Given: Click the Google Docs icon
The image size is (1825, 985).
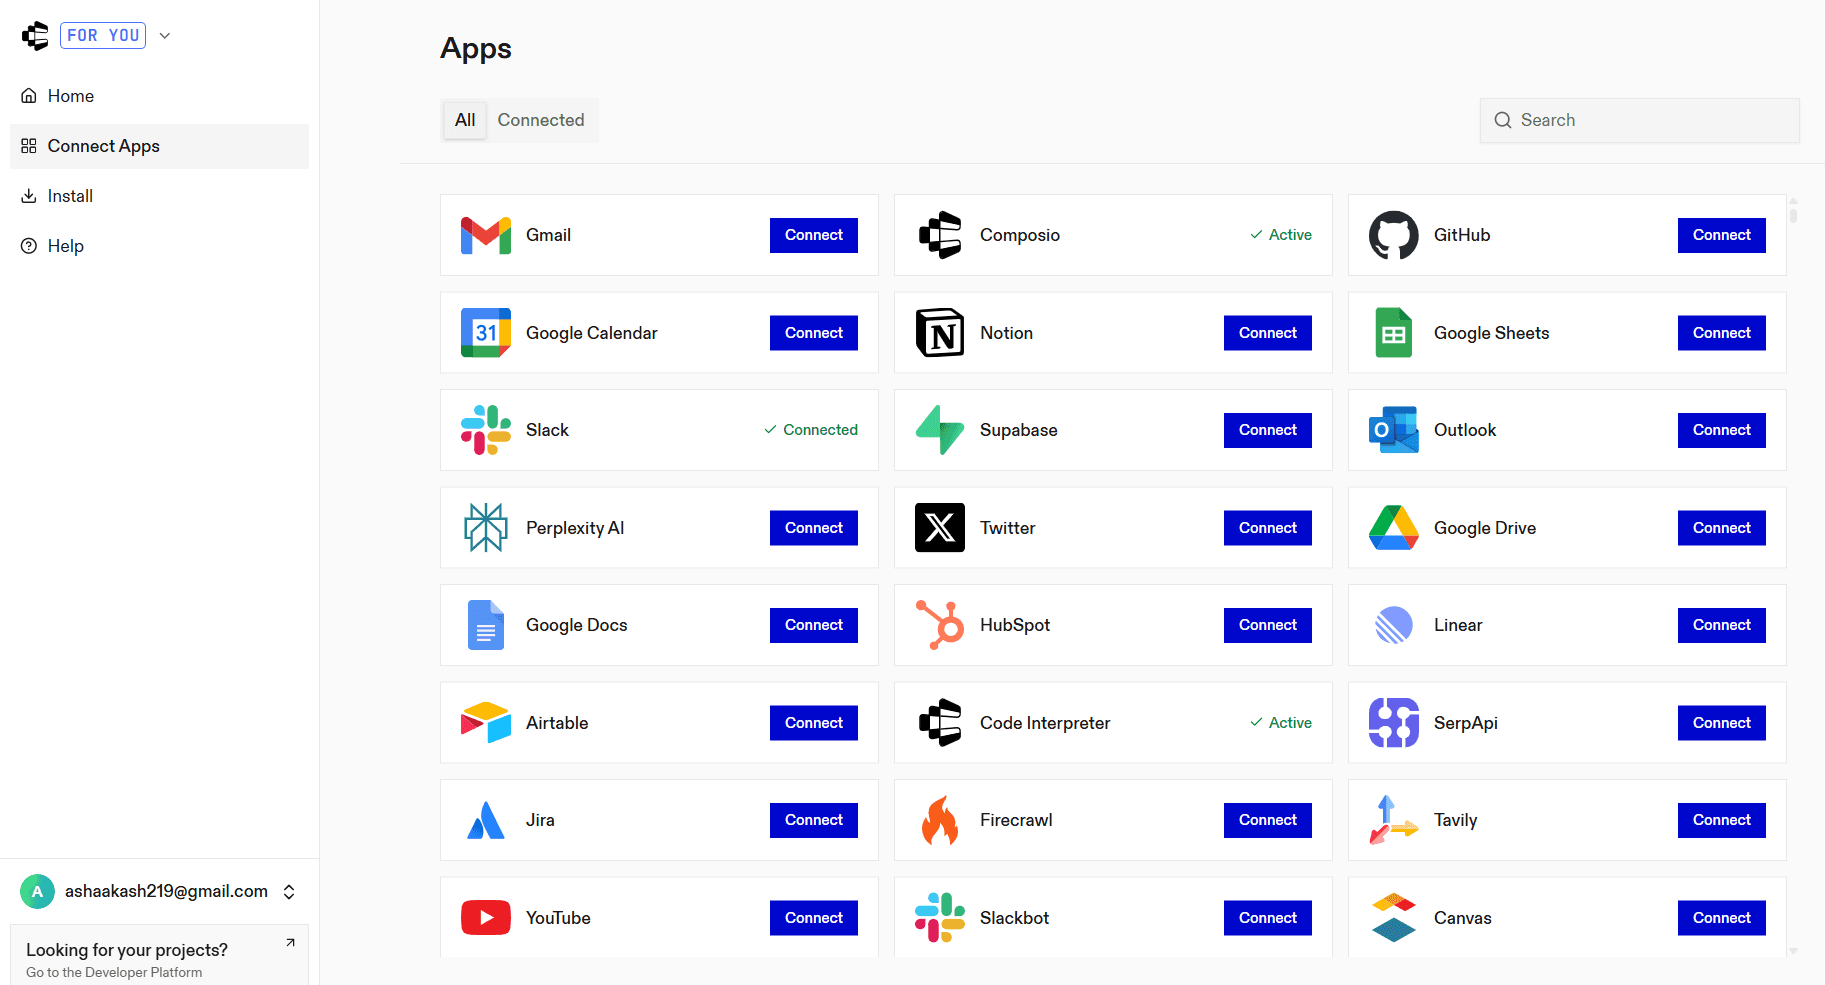Looking at the screenshot, I should 486,625.
